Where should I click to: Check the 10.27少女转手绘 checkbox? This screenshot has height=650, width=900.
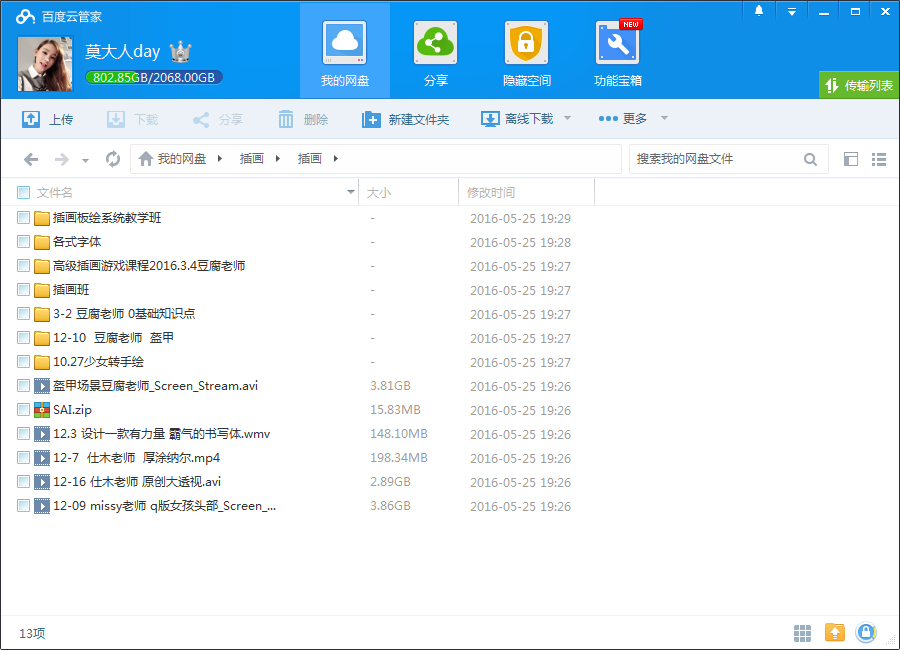pyautogui.click(x=24, y=362)
